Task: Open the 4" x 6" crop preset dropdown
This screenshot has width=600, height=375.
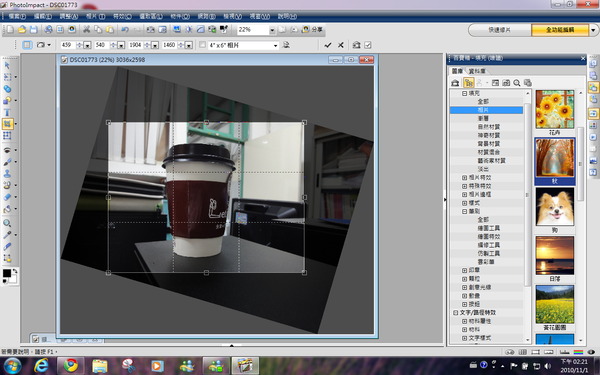Action: click(276, 46)
